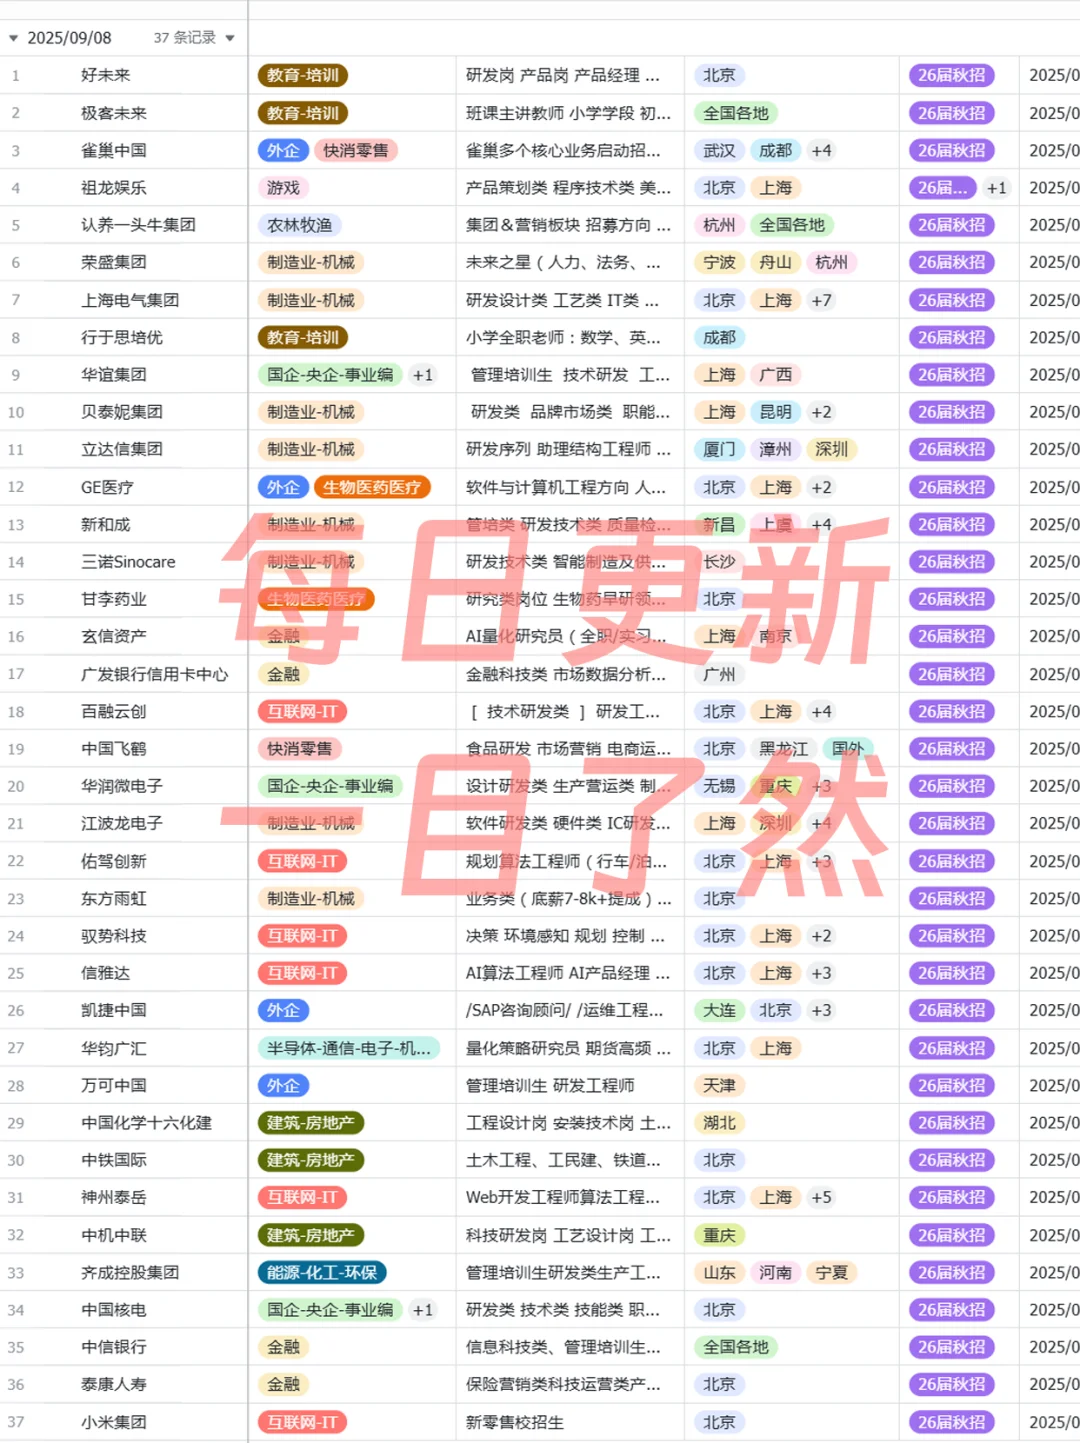
Task: Click the 广州 city tag
Action: [x=719, y=674]
